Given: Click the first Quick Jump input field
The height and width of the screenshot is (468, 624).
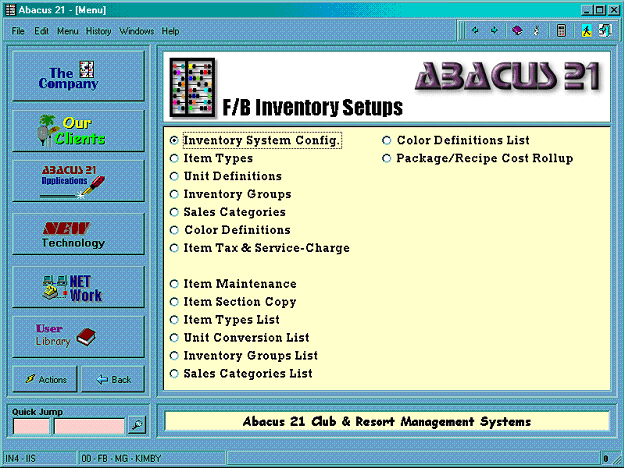Looking at the screenshot, I should (31, 426).
